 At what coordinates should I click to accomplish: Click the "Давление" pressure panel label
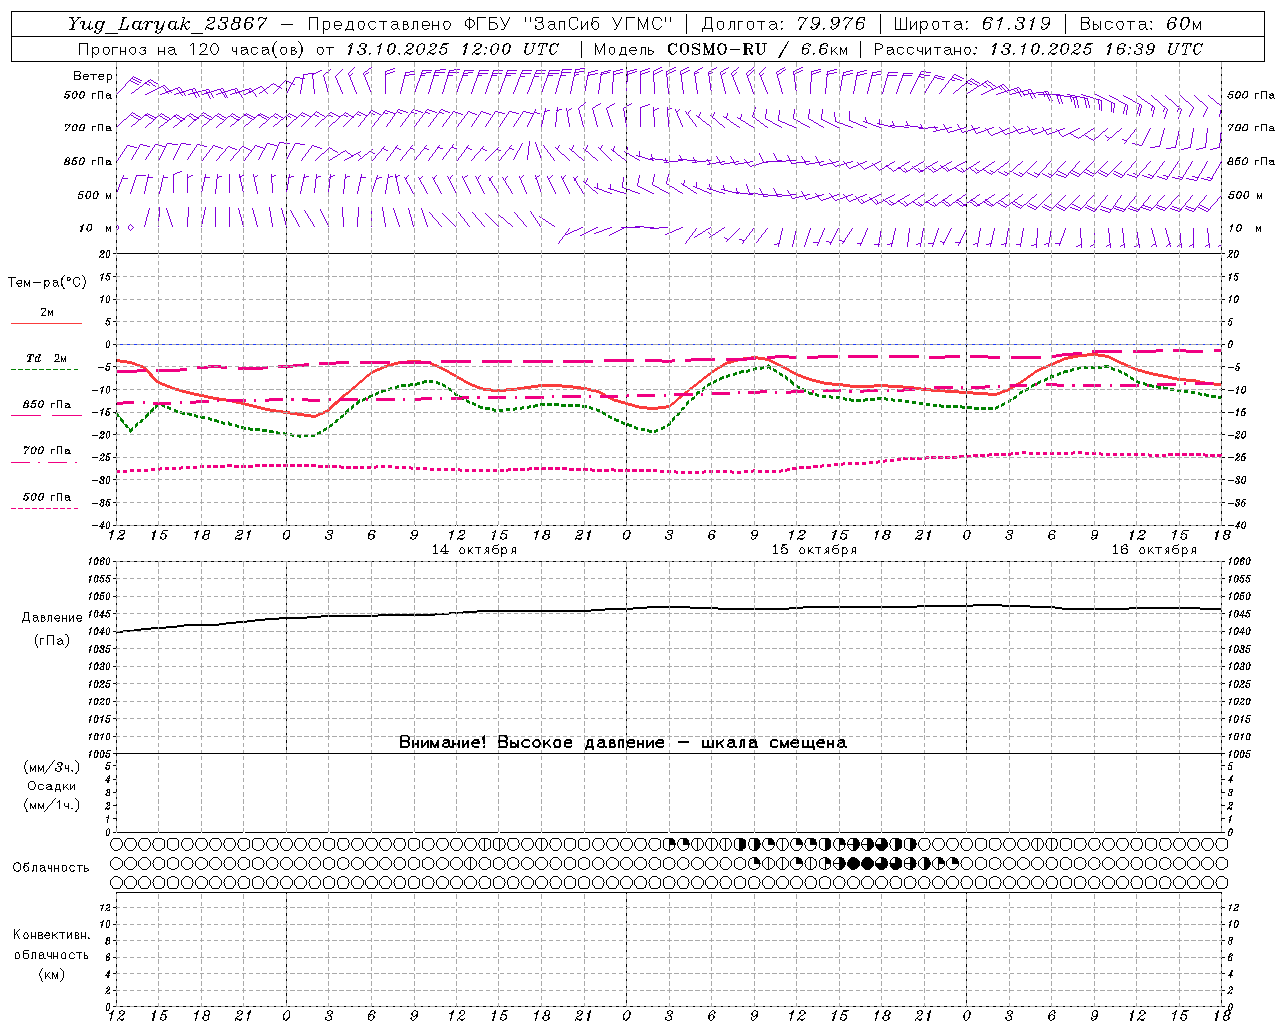tap(52, 618)
